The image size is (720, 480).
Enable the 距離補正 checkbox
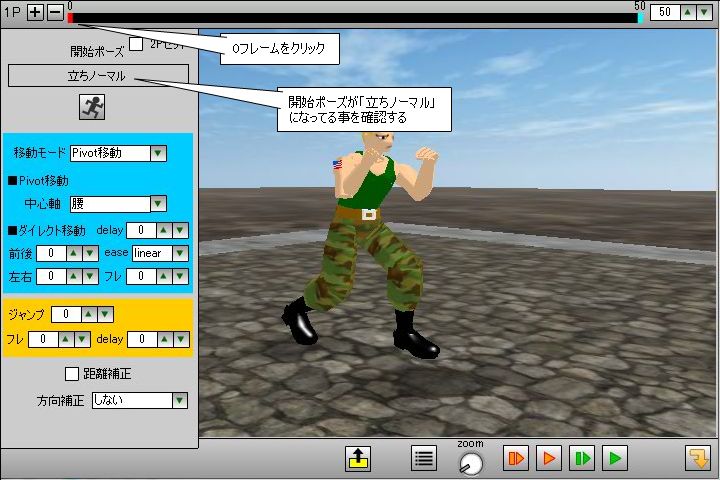point(72,374)
